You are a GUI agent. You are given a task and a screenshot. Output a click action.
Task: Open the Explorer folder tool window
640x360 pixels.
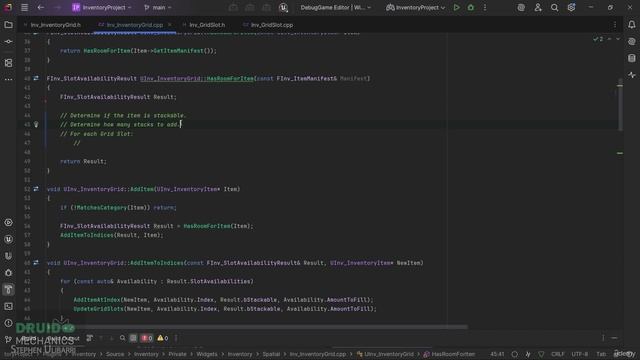[x=8, y=25]
